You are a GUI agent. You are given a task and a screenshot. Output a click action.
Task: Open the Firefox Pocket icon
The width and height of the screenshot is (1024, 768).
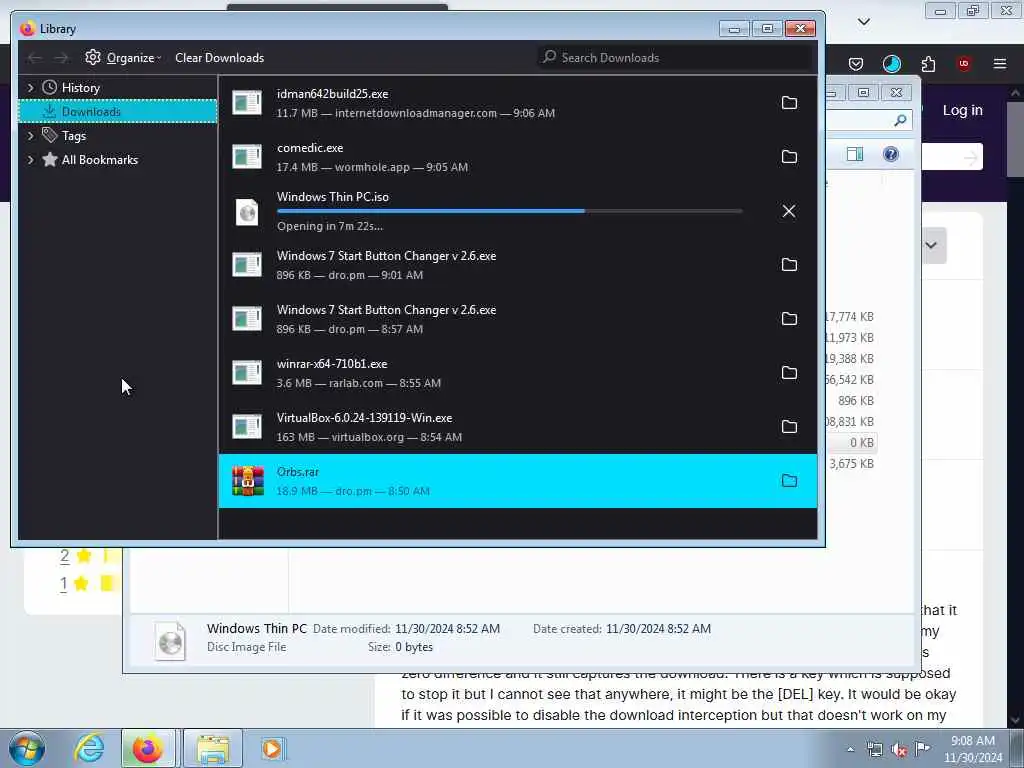(856, 63)
